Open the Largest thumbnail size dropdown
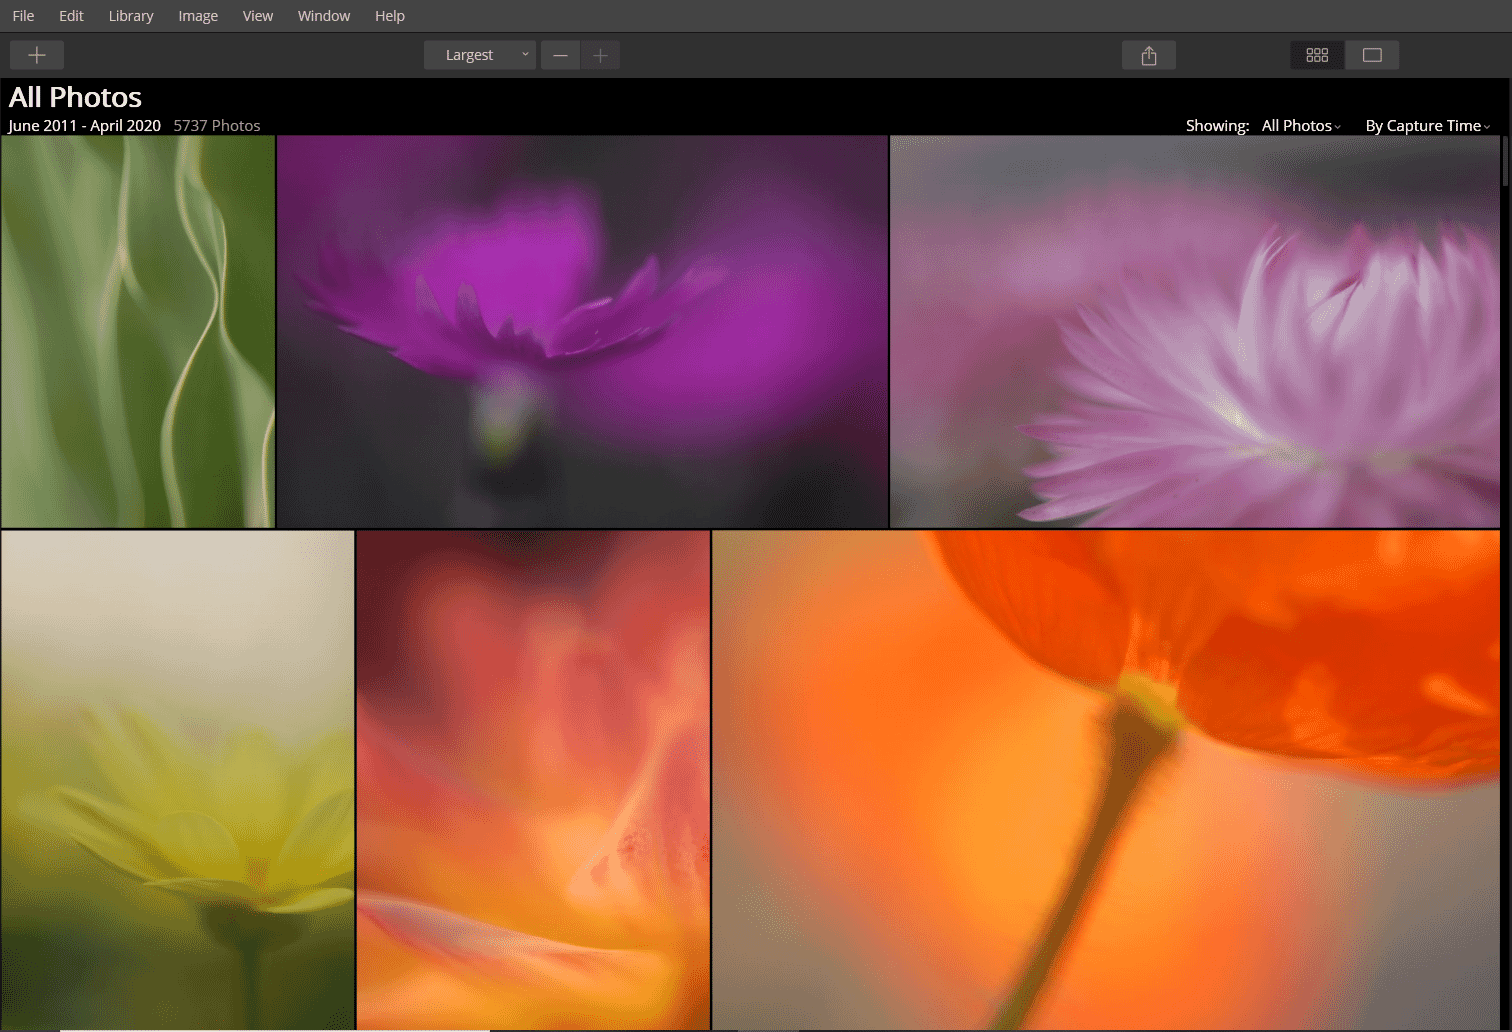The image size is (1512, 1032). [480, 55]
